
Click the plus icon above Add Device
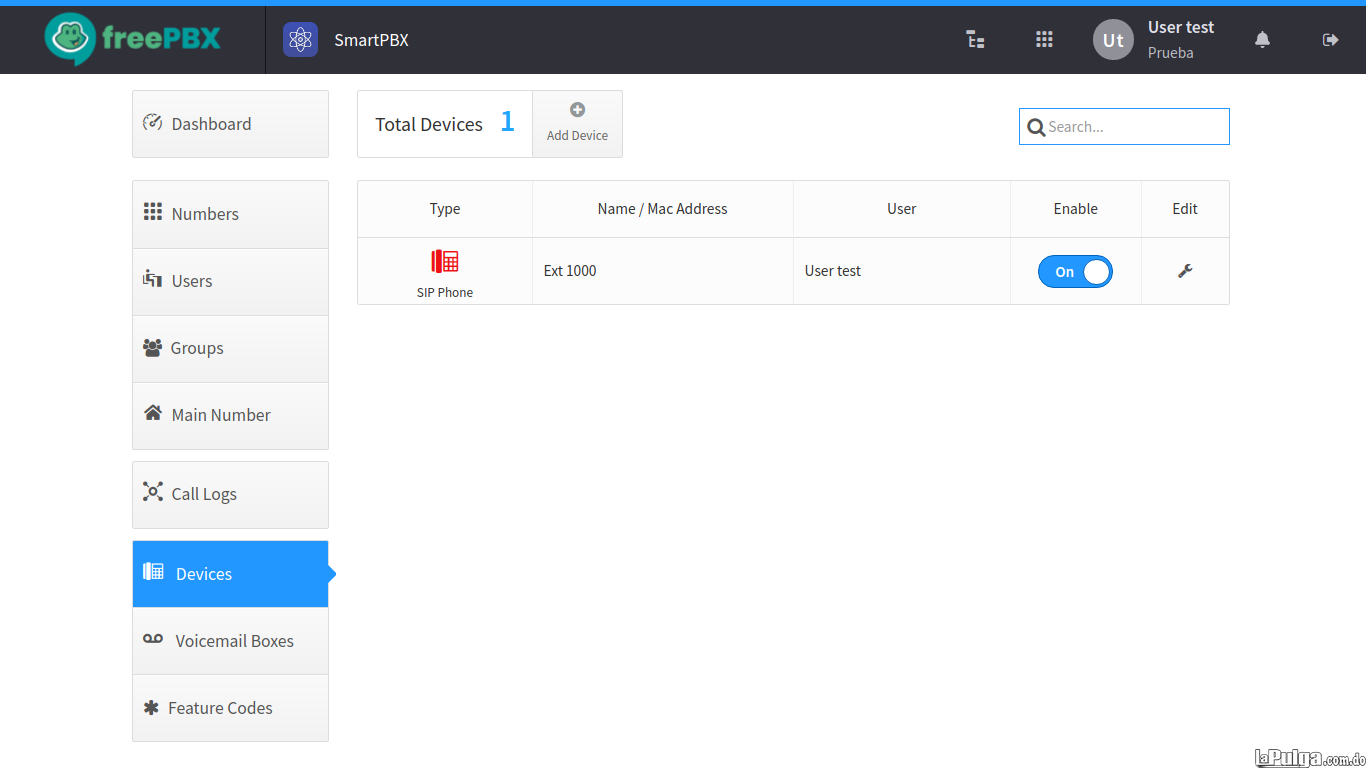(x=577, y=110)
